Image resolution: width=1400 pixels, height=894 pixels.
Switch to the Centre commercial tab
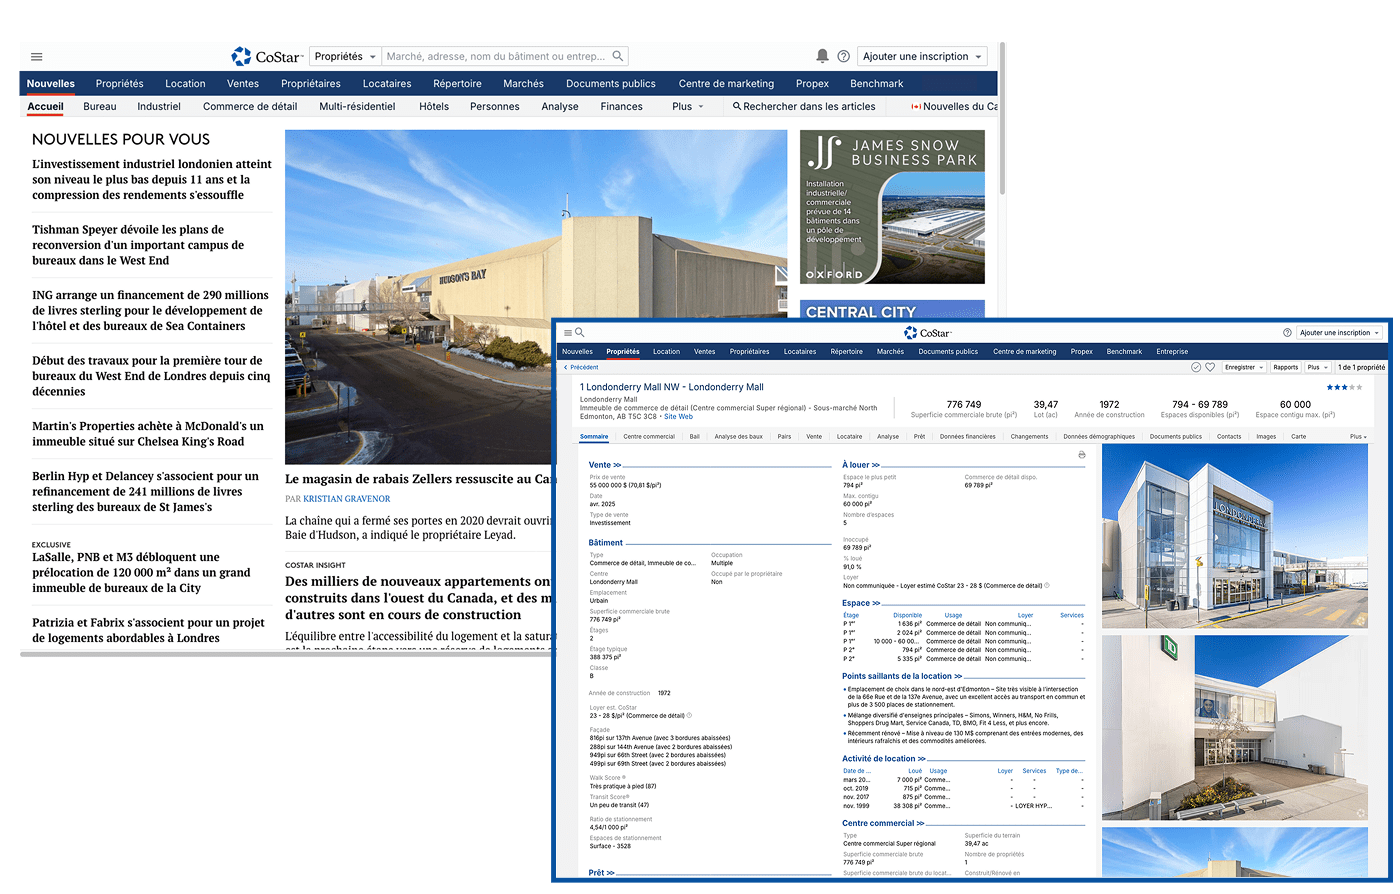(649, 436)
